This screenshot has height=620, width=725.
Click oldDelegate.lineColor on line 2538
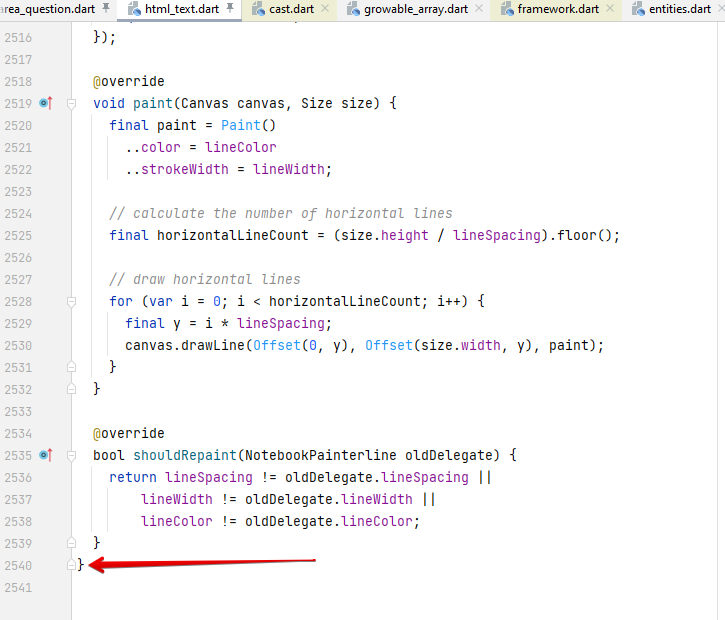(329, 522)
